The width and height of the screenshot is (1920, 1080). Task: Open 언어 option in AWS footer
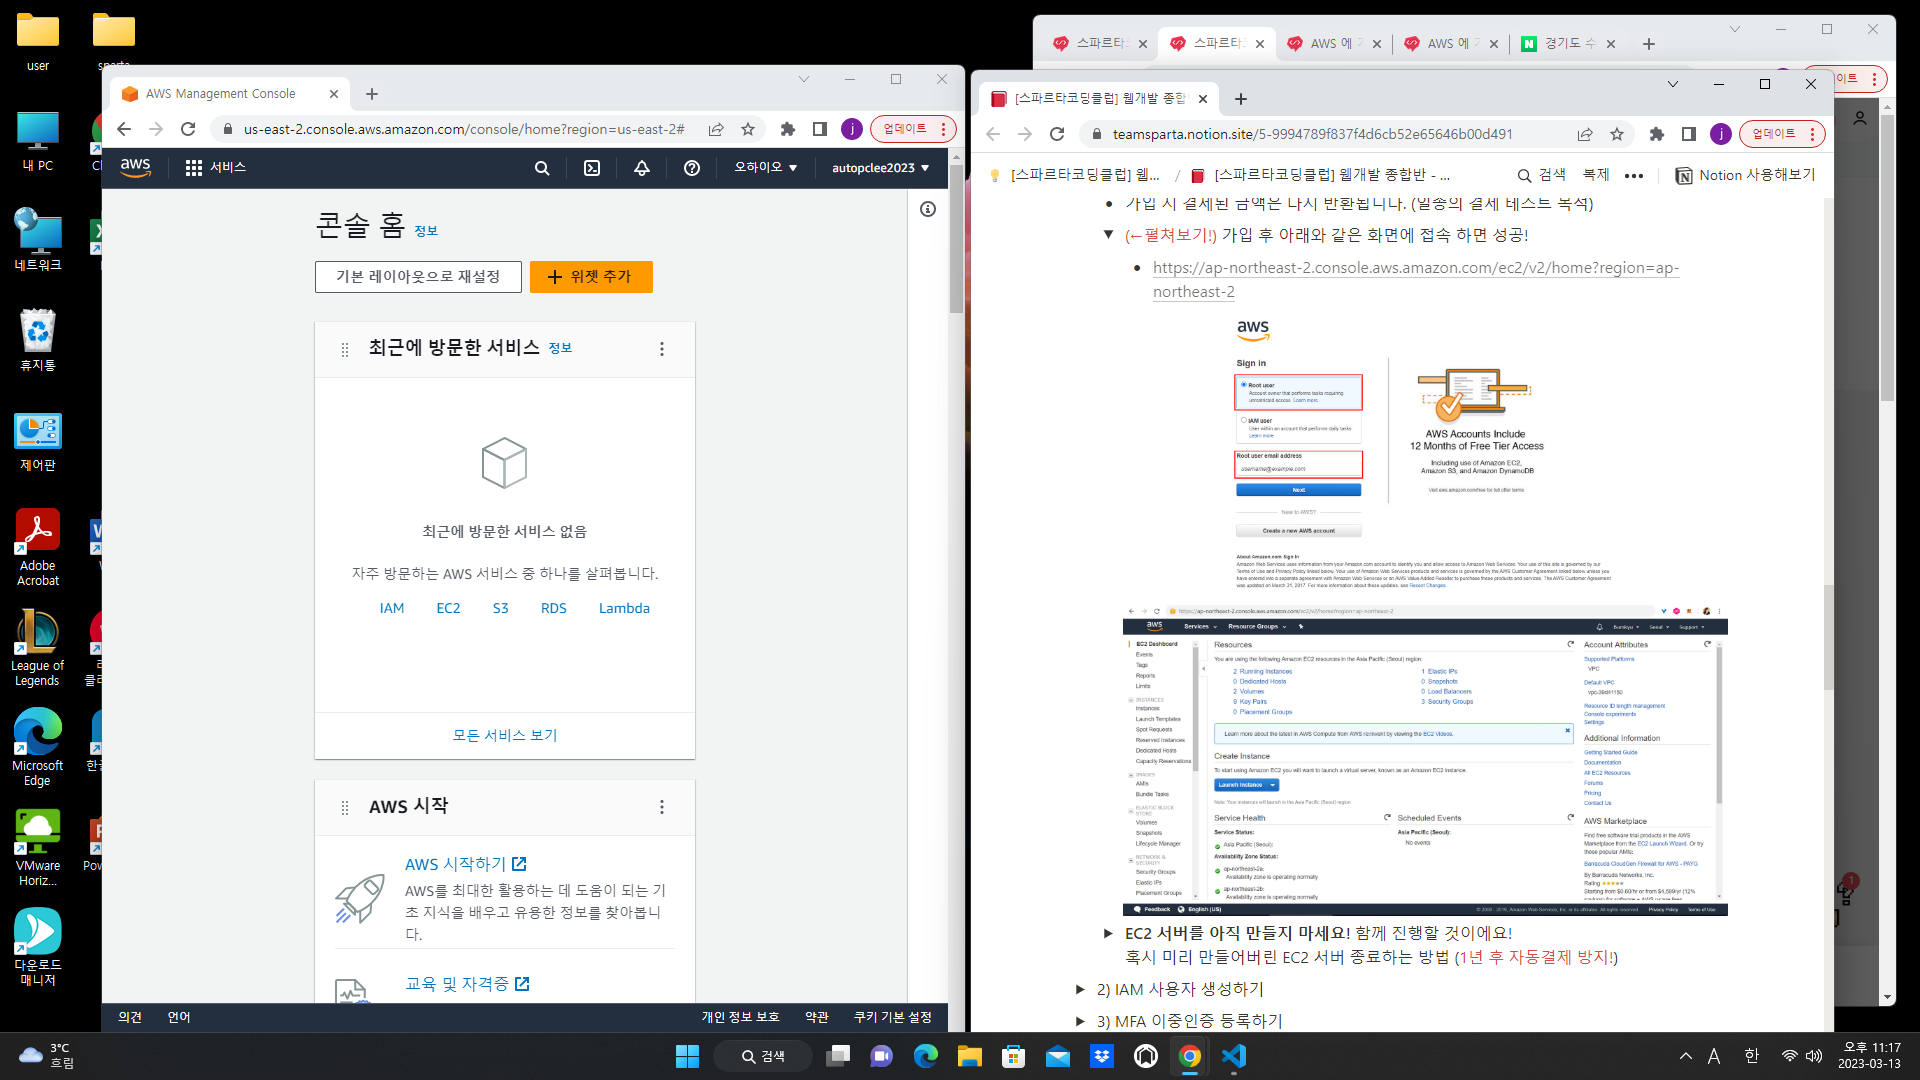(179, 1017)
